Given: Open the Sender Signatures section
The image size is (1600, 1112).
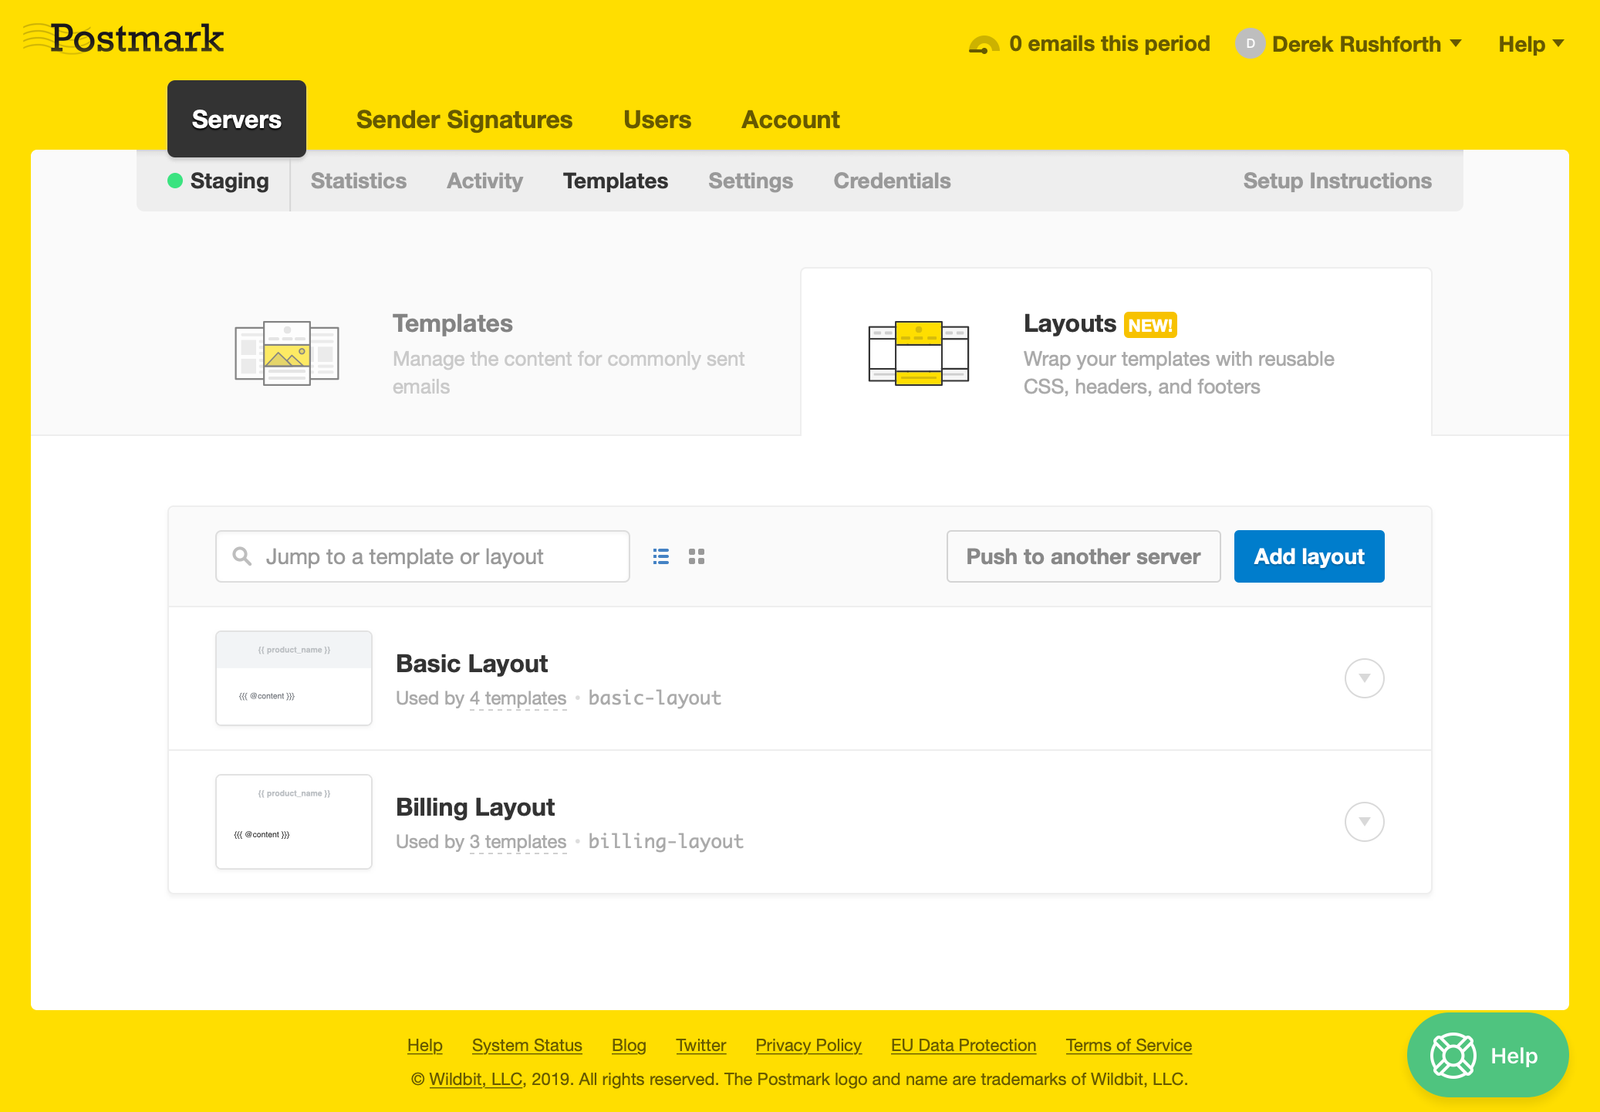Looking at the screenshot, I should click(464, 119).
